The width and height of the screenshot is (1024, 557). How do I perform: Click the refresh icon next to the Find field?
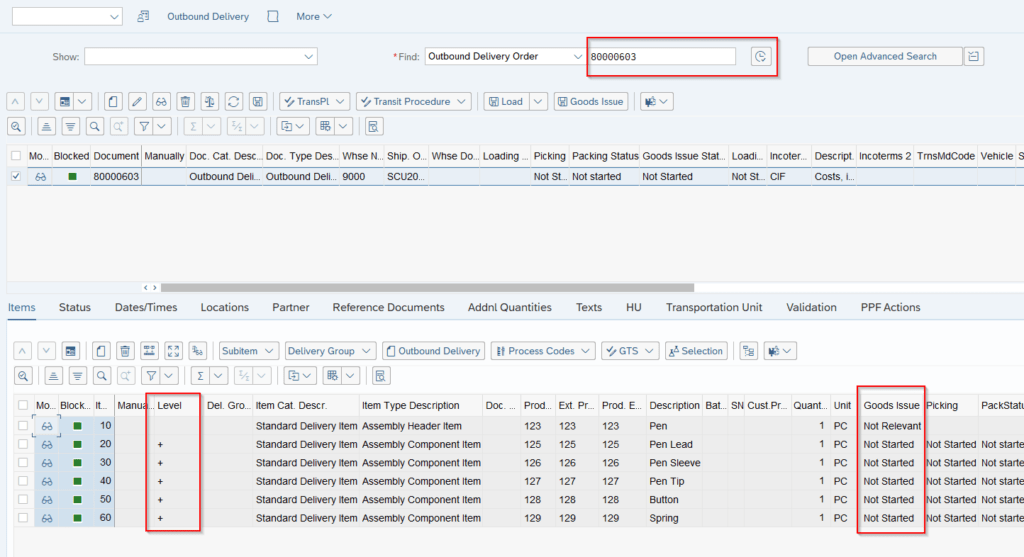coord(761,57)
